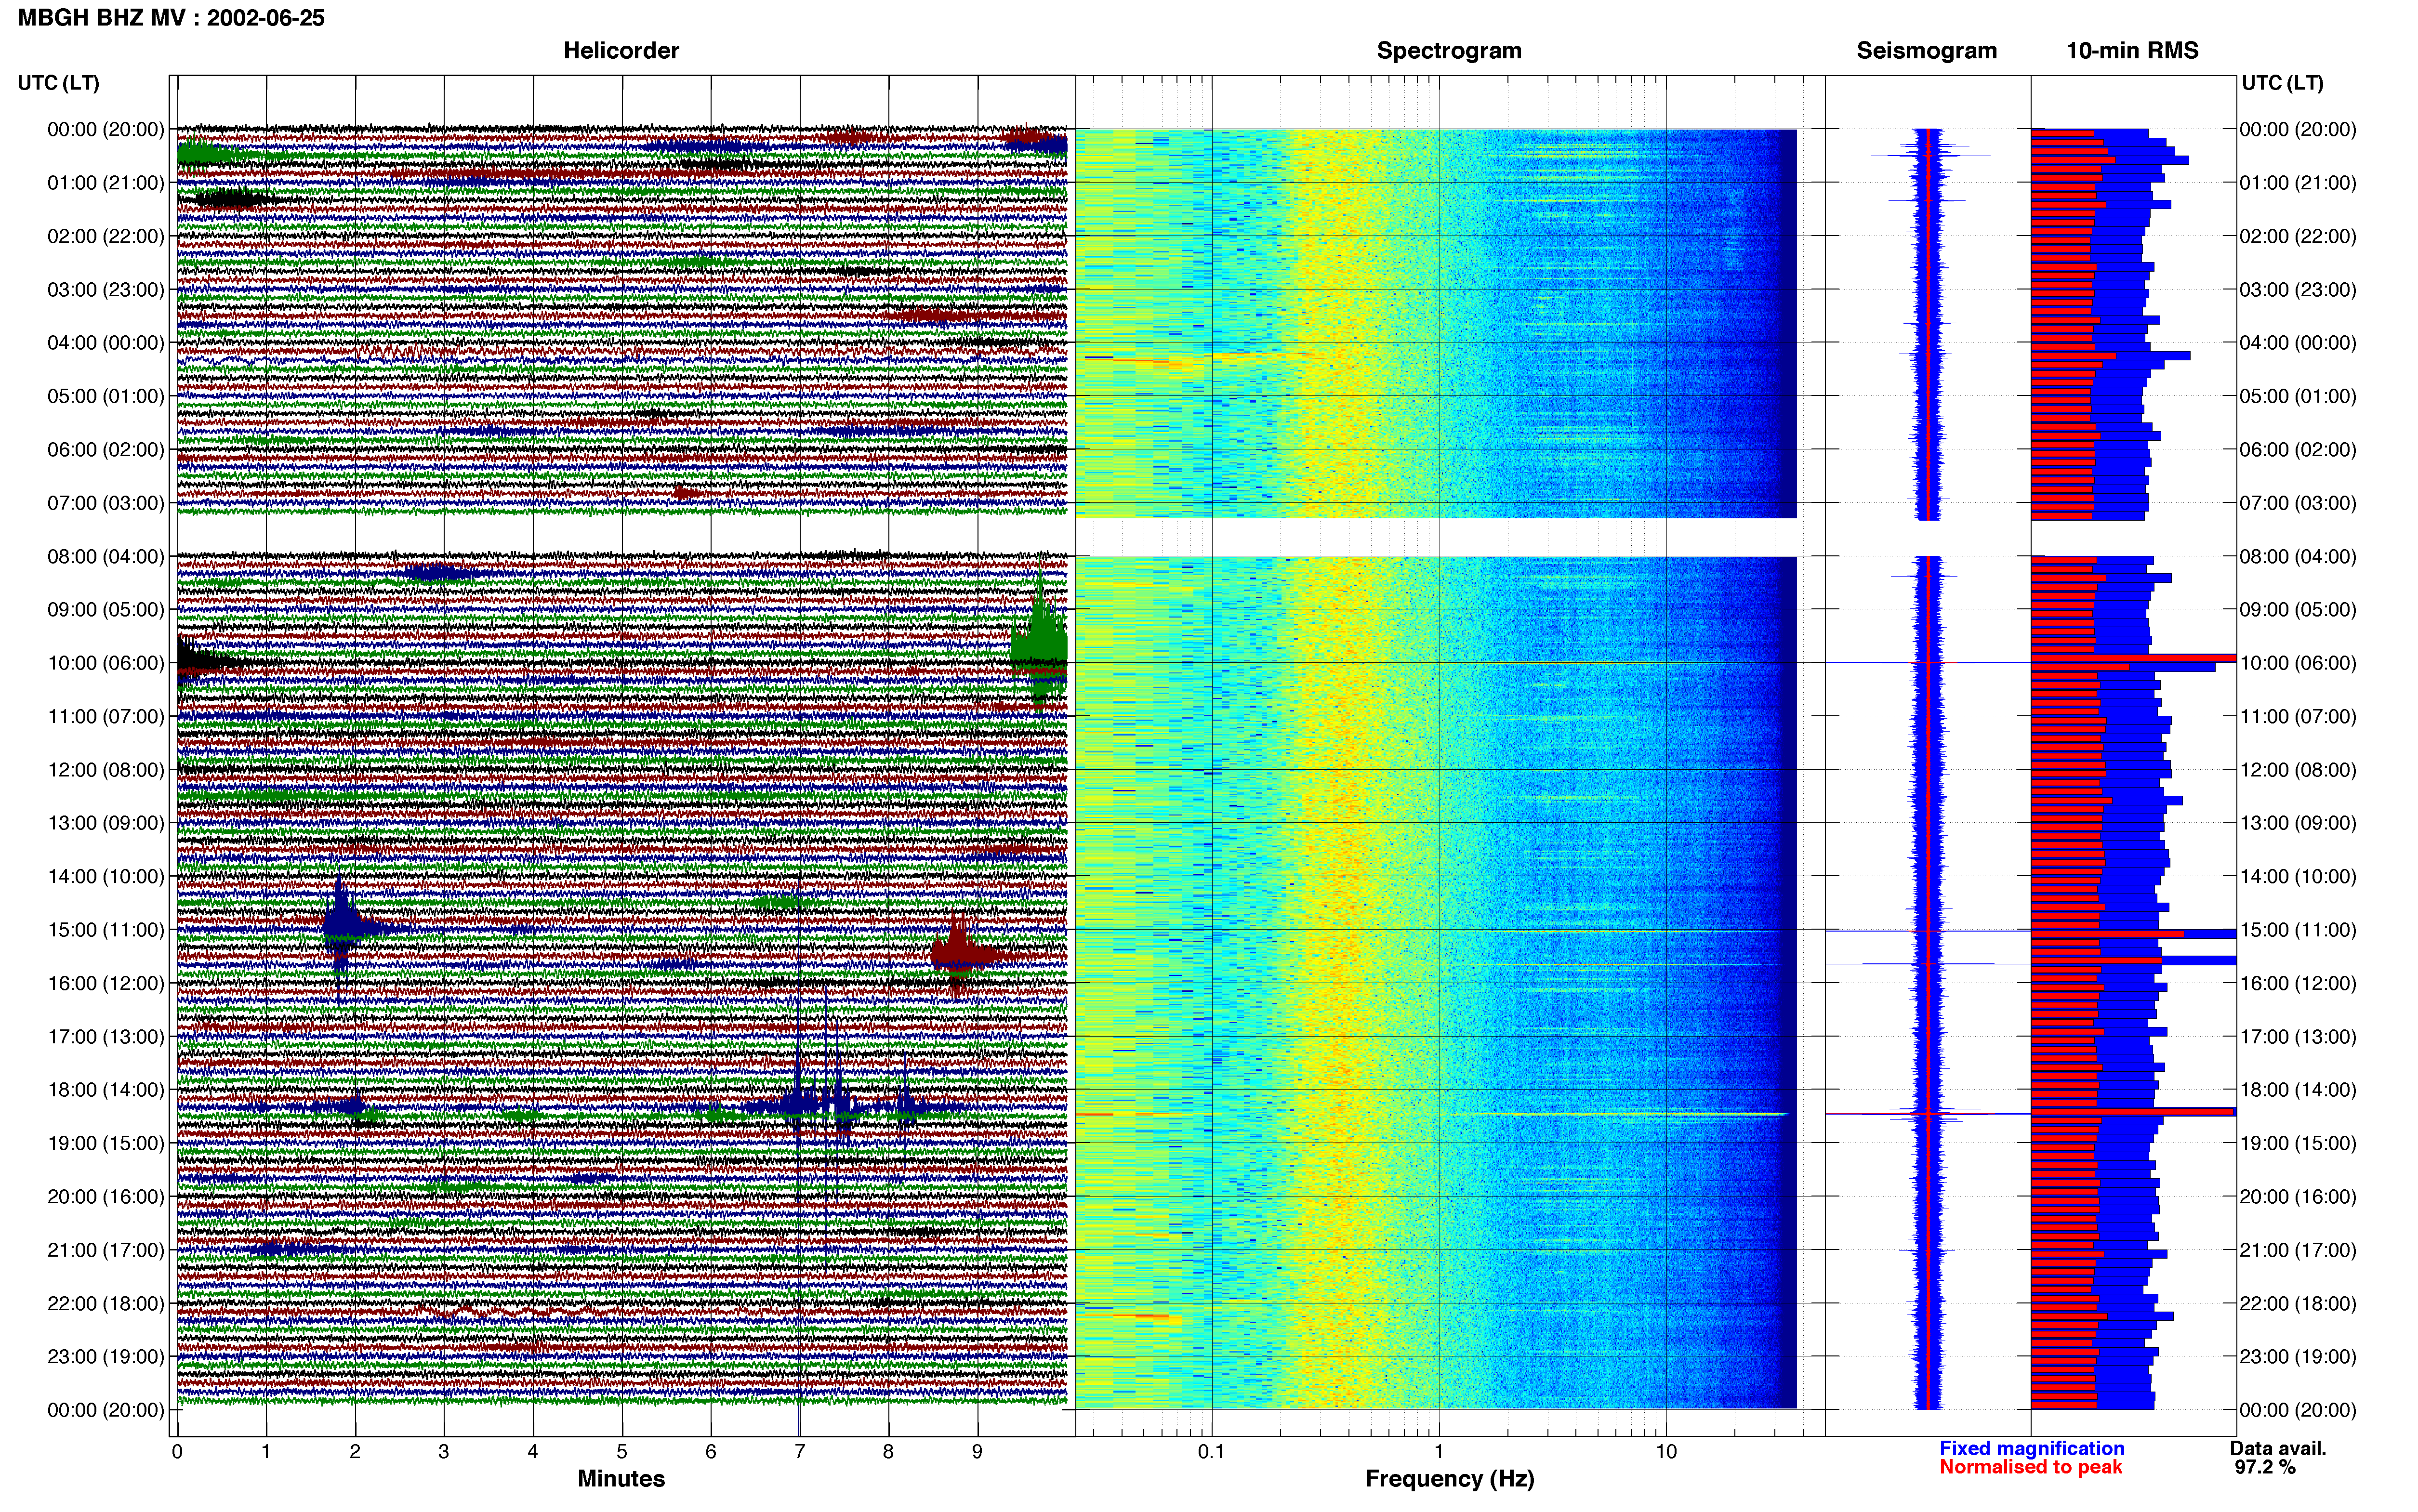Screen dimensions: 2418x1512
Task: Click the right-side '10:00 (06:00)' time label
Action: [x=2298, y=663]
